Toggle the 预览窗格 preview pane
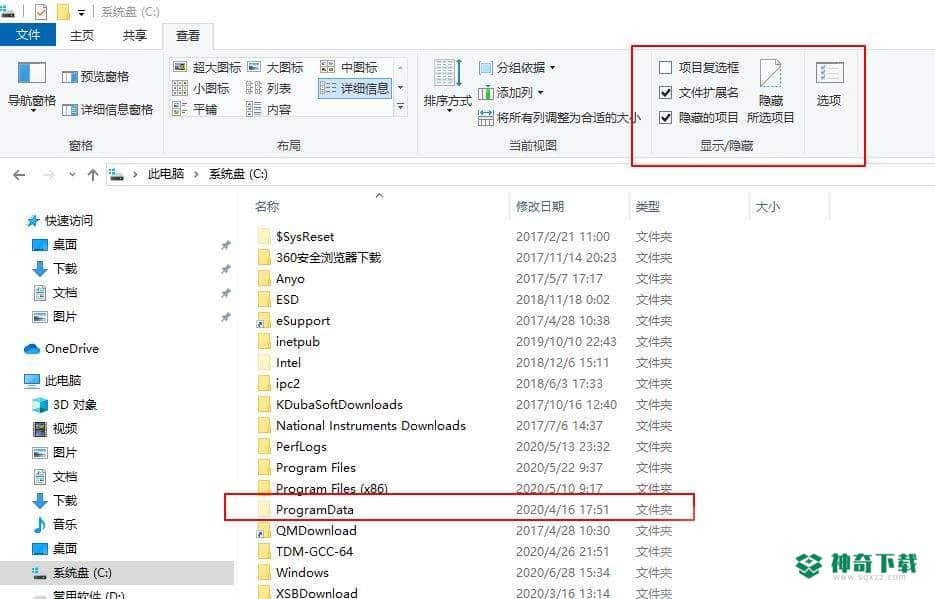The height and width of the screenshot is (599, 935). click(x=95, y=76)
